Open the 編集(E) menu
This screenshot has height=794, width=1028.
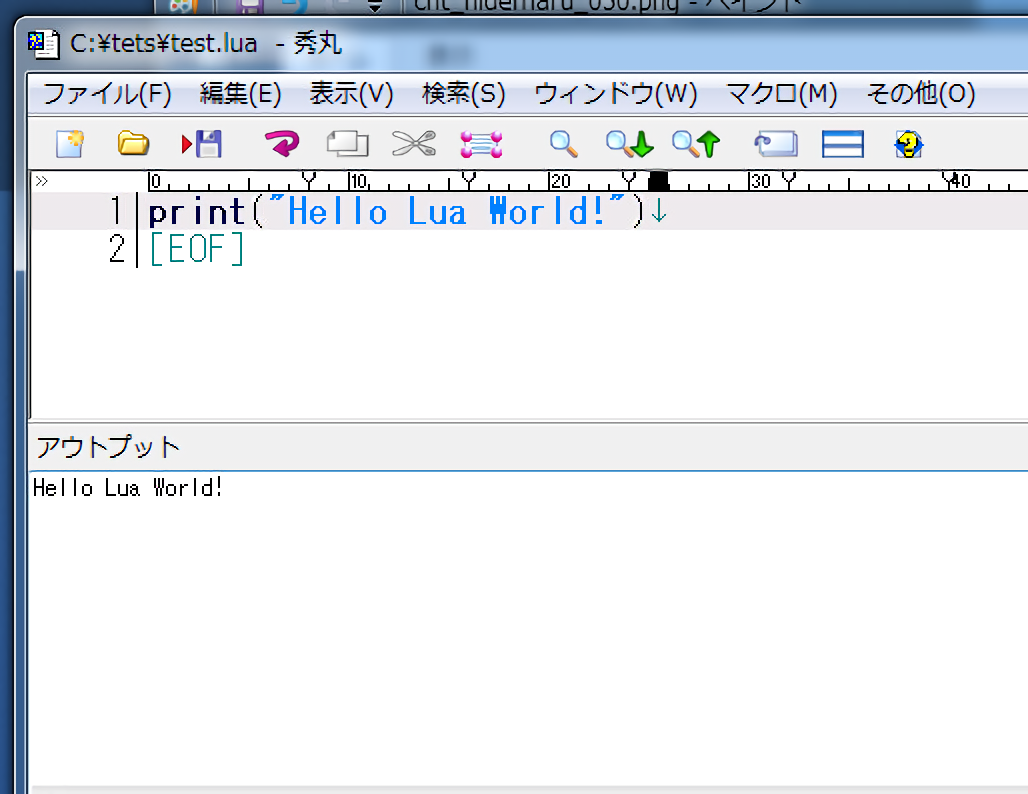click(x=240, y=94)
